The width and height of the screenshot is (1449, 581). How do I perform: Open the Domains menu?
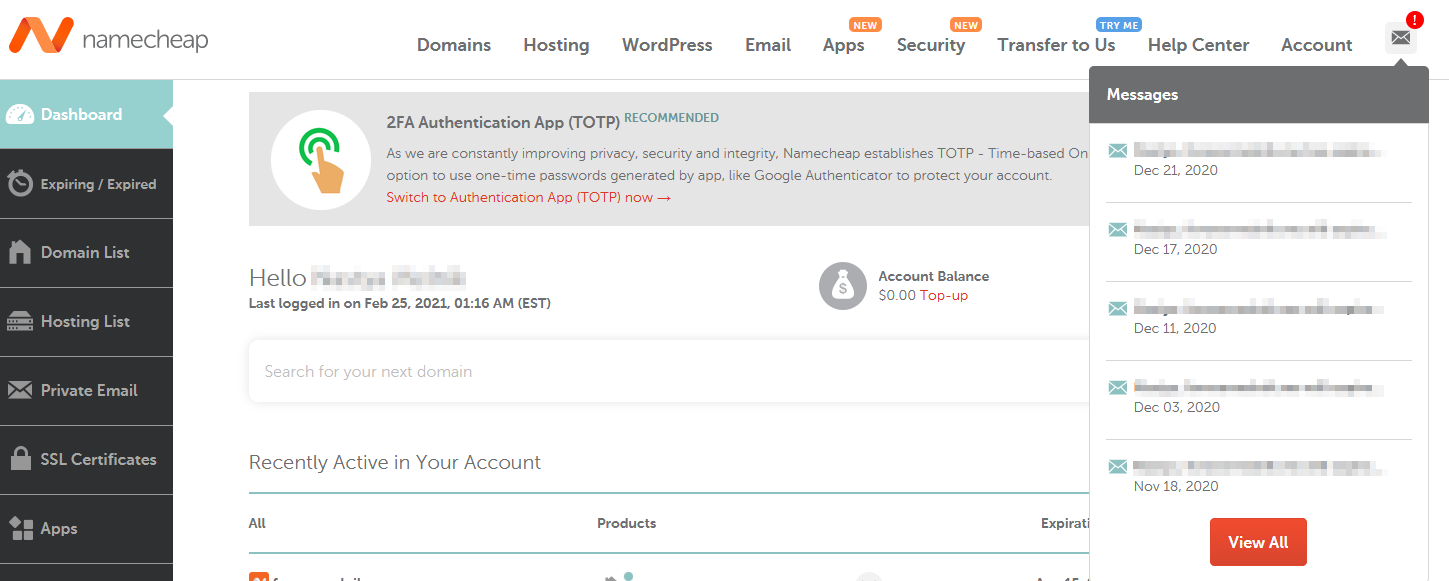tap(454, 45)
